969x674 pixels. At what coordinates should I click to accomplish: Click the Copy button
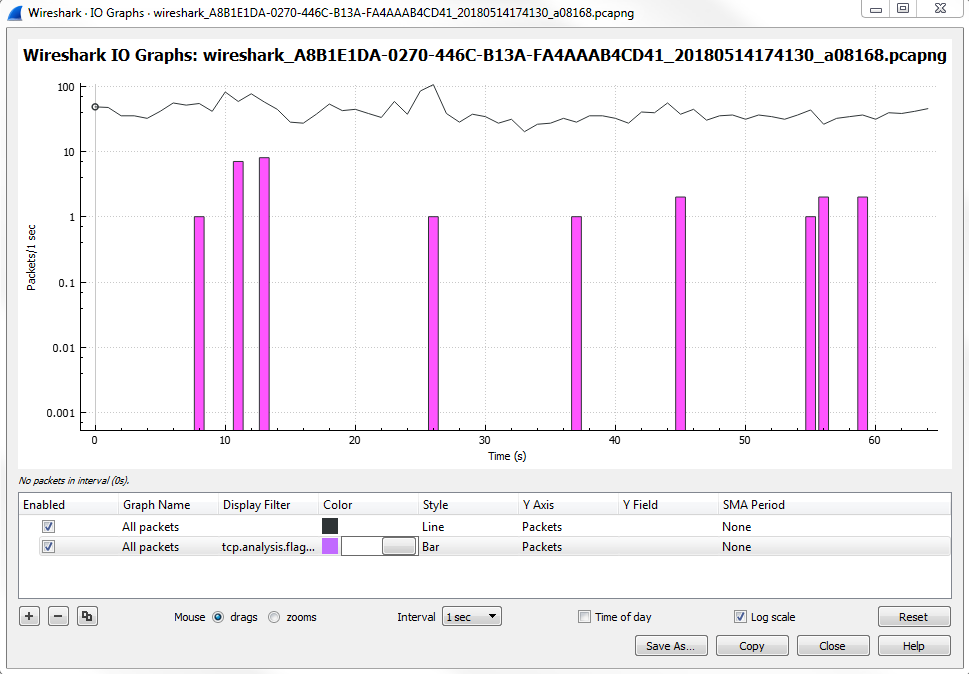coord(751,646)
